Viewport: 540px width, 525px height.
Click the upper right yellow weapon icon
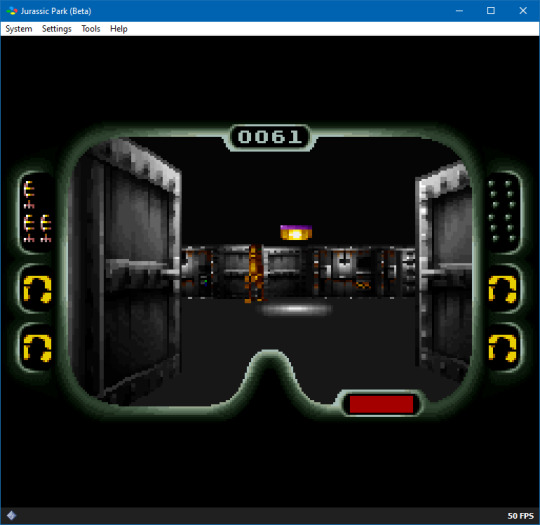point(502,289)
